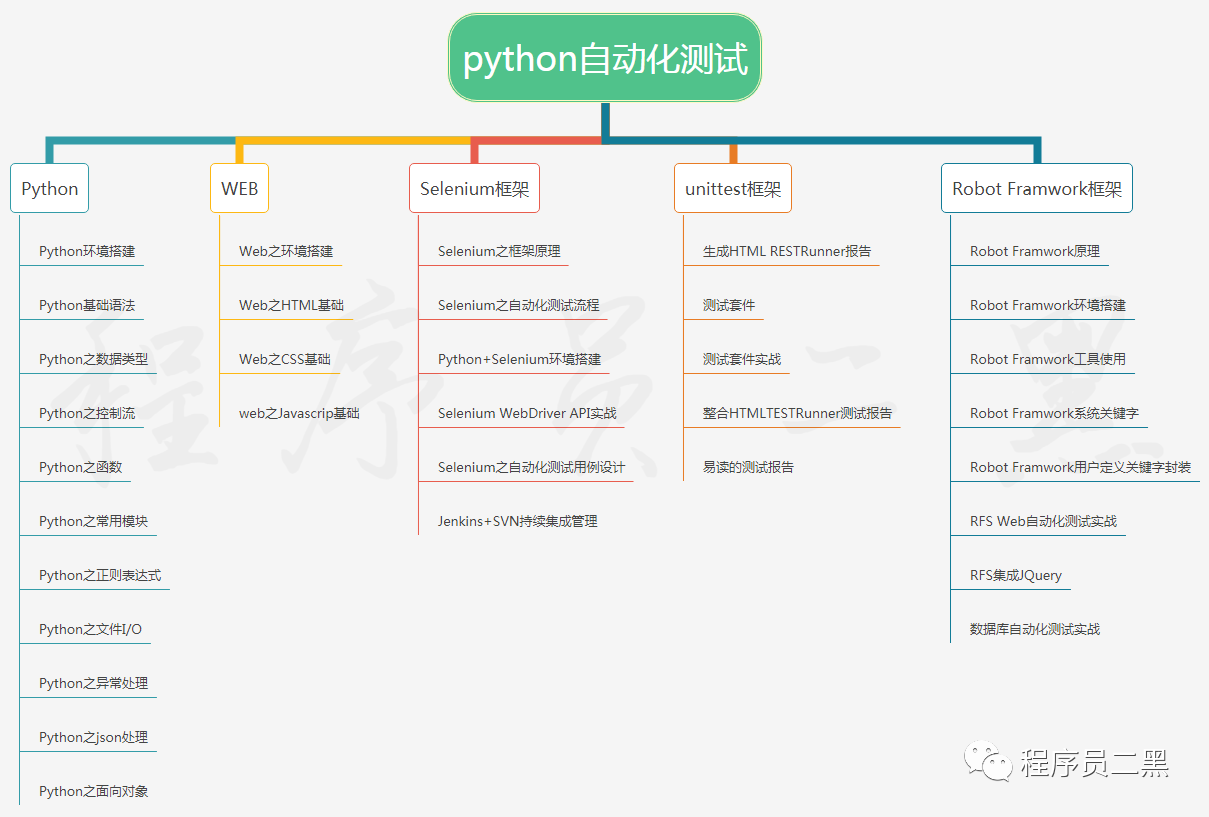Open the Python之面向对象 topic
This screenshot has height=817, width=1209.
(94, 791)
